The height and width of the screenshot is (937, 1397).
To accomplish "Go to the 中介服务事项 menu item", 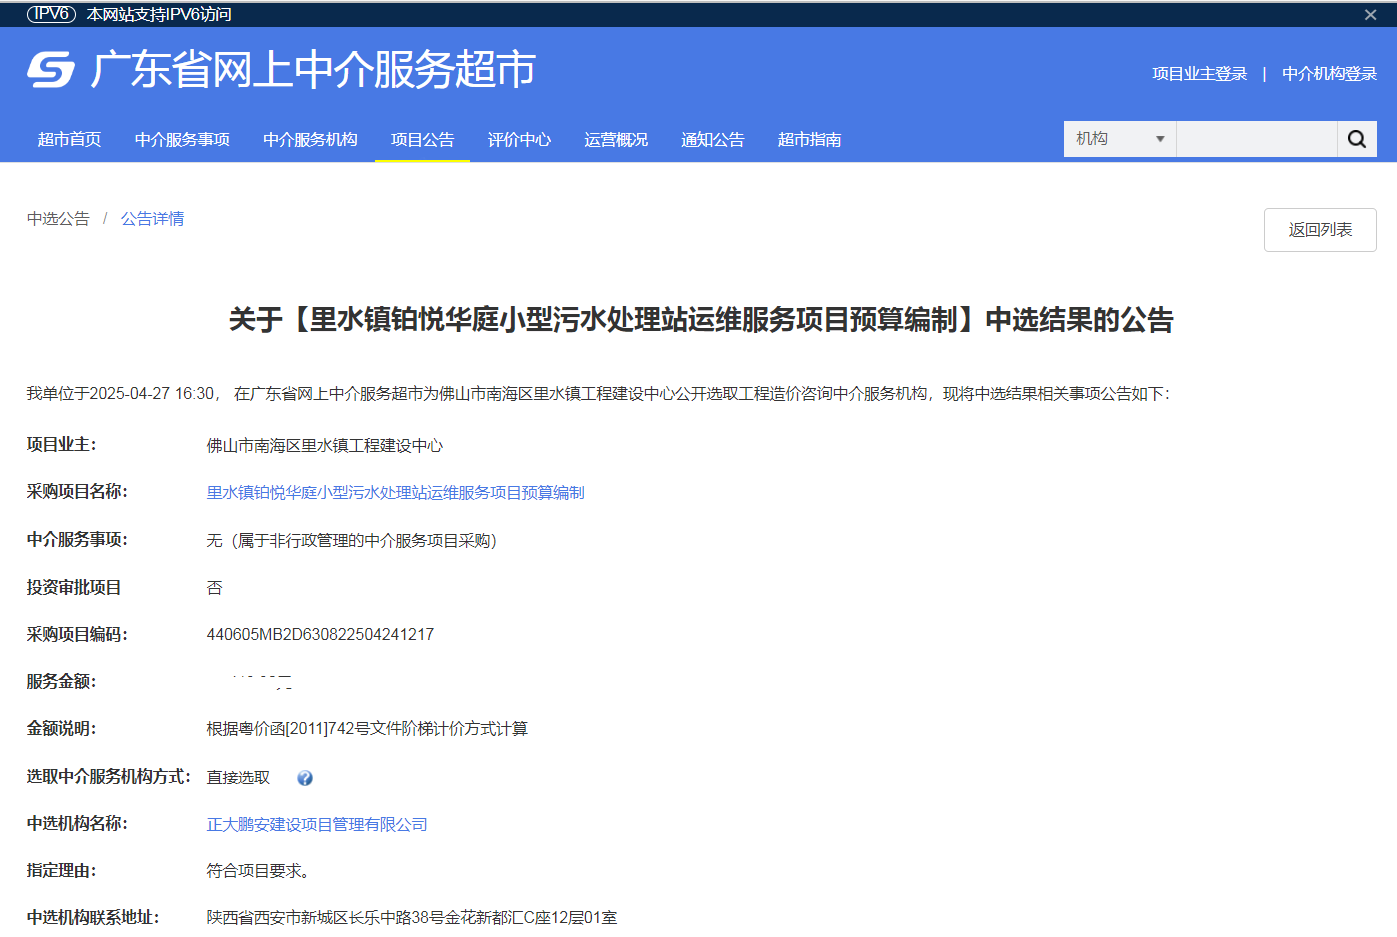I will (182, 139).
